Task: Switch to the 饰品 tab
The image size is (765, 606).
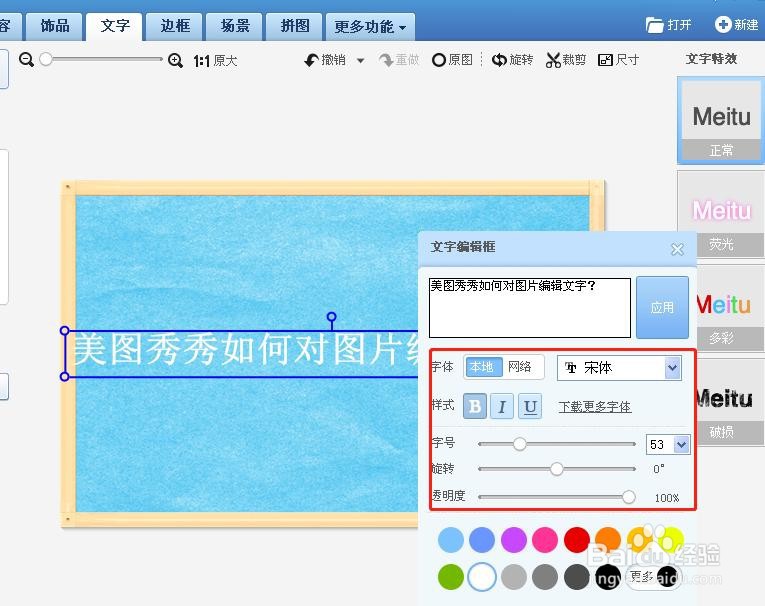Action: click(x=55, y=26)
